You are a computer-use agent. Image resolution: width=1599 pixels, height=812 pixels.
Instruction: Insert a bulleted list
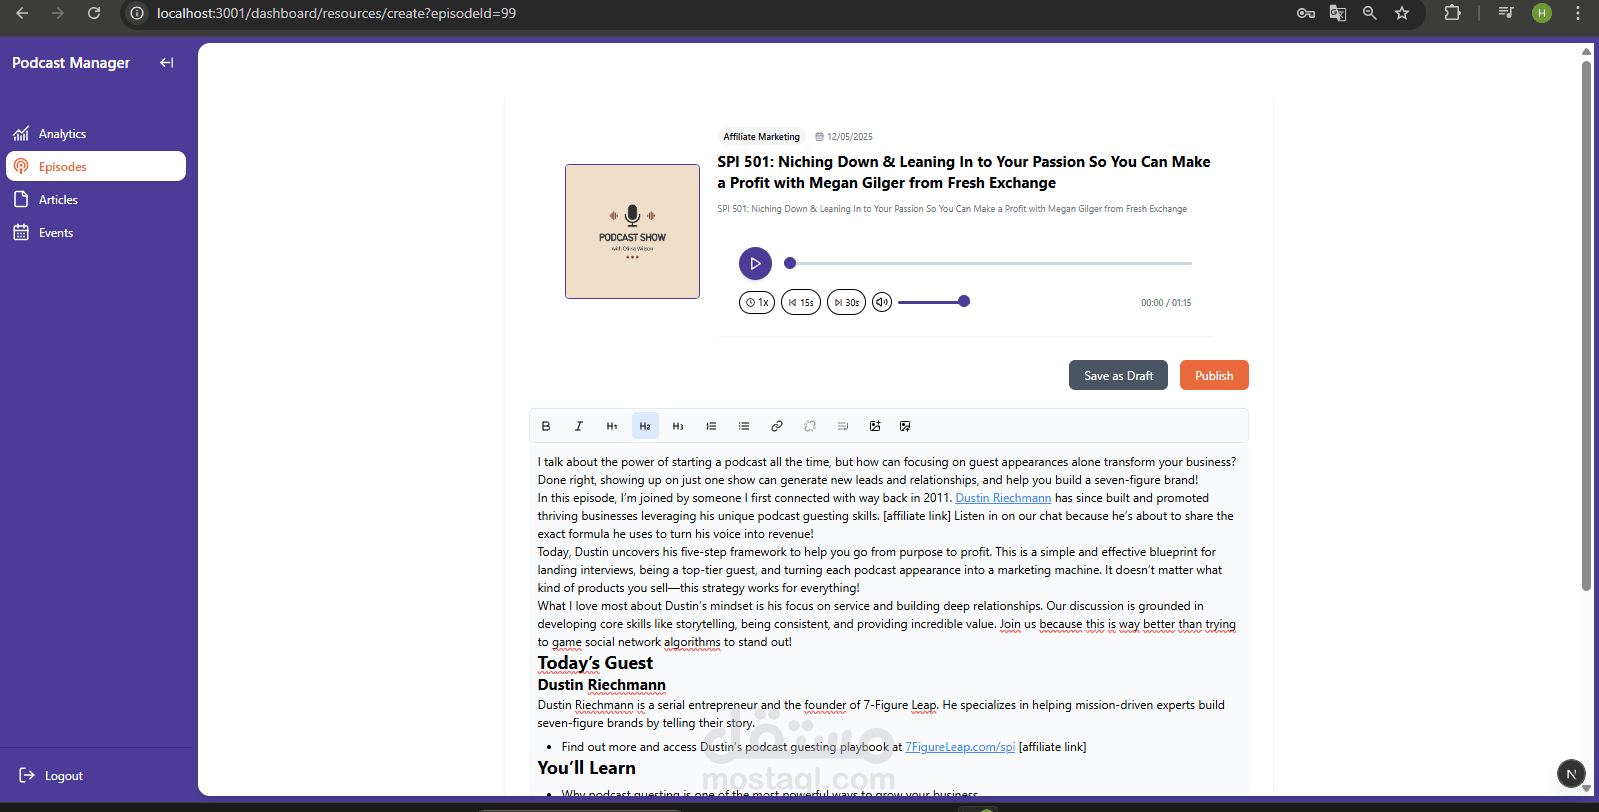744,426
